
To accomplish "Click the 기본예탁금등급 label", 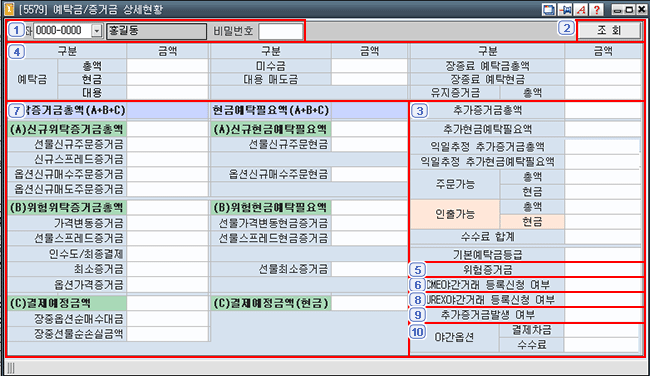I will (x=487, y=255).
